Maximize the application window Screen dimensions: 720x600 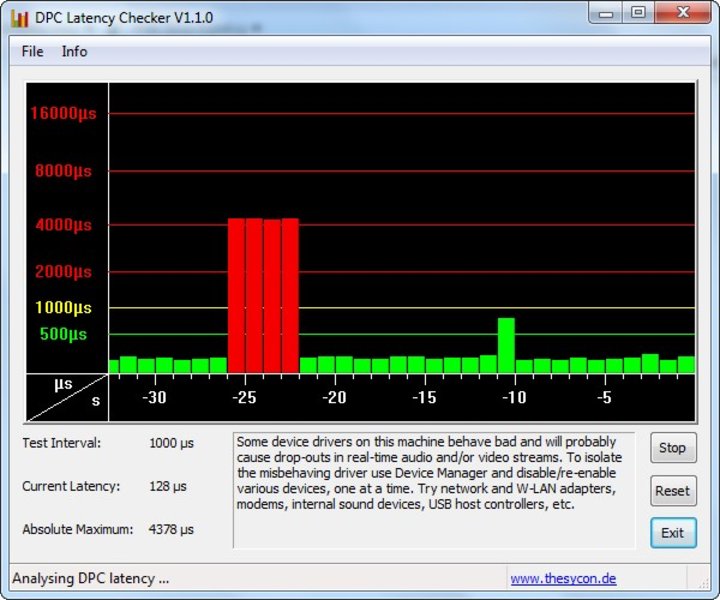(x=638, y=13)
